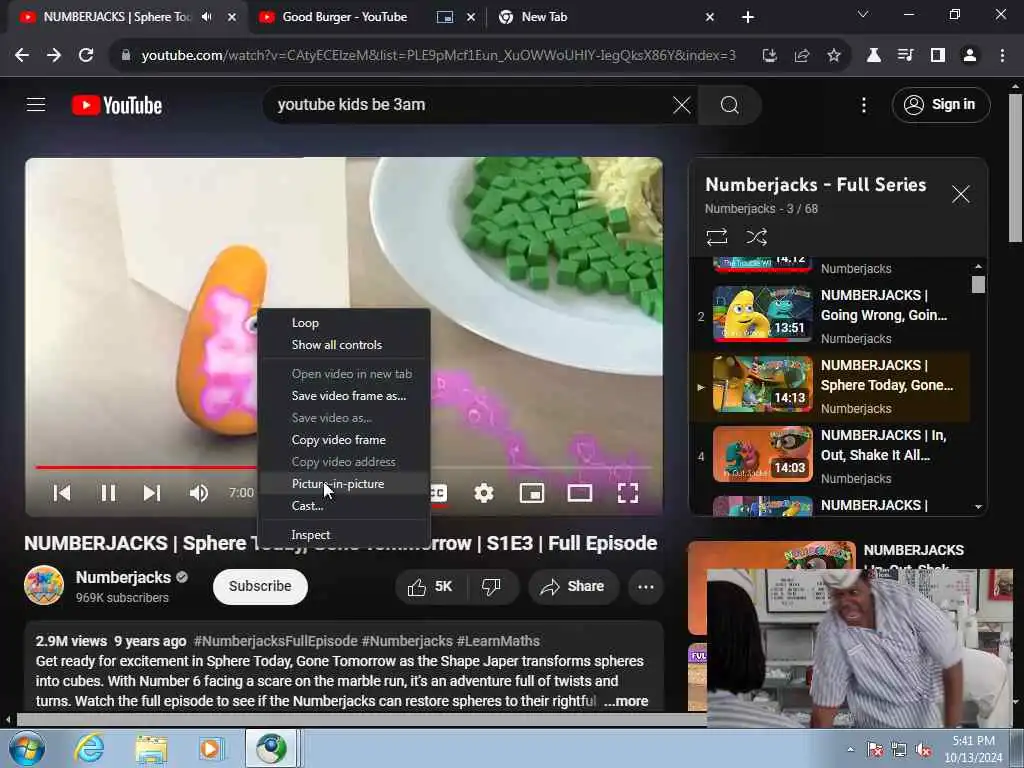Image resolution: width=1024 pixels, height=768 pixels.
Task: Click the install app icon in address bar
Action: 769,56
